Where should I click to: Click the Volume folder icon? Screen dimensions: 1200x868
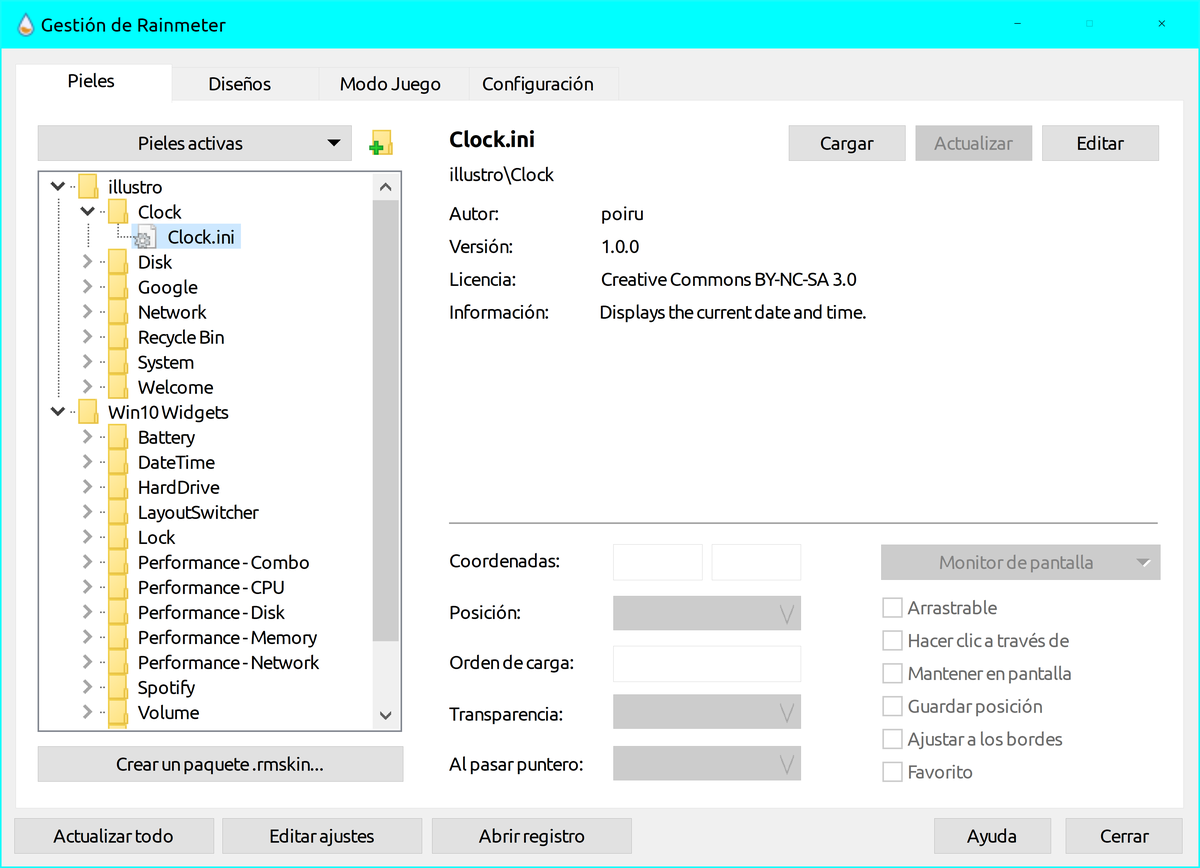pos(118,712)
